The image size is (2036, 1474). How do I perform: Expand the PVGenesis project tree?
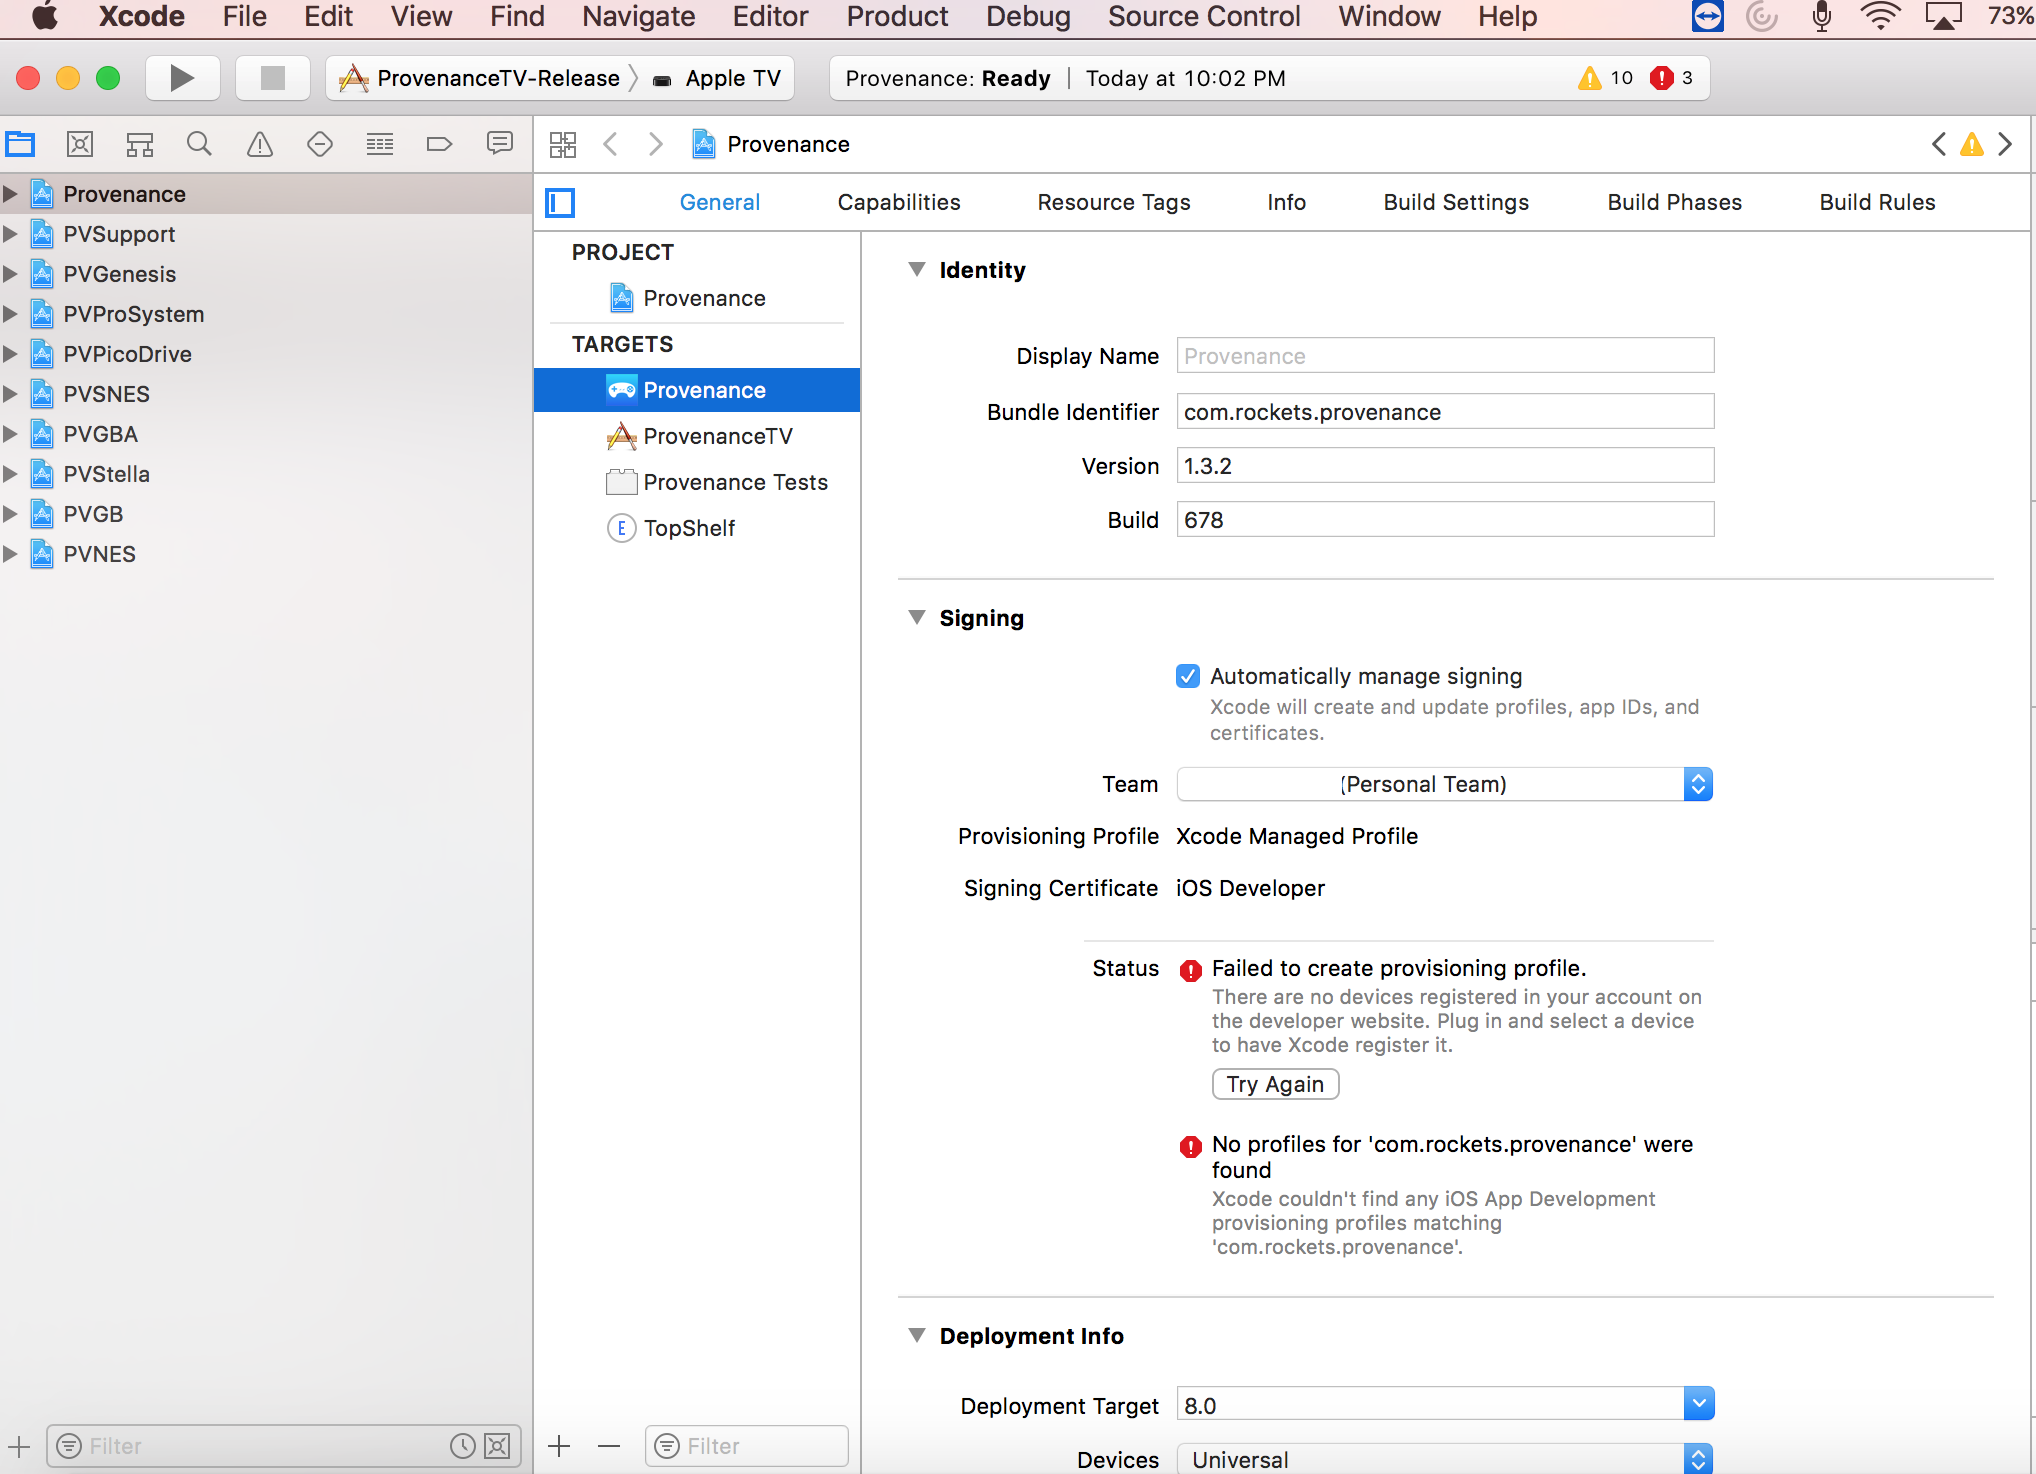(x=10, y=274)
